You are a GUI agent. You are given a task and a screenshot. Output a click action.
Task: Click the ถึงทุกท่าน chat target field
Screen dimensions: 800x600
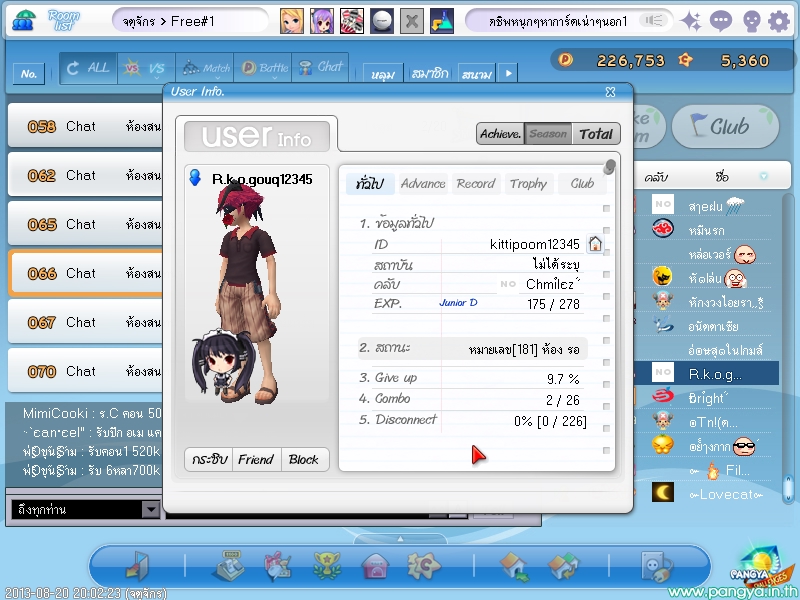click(x=78, y=509)
